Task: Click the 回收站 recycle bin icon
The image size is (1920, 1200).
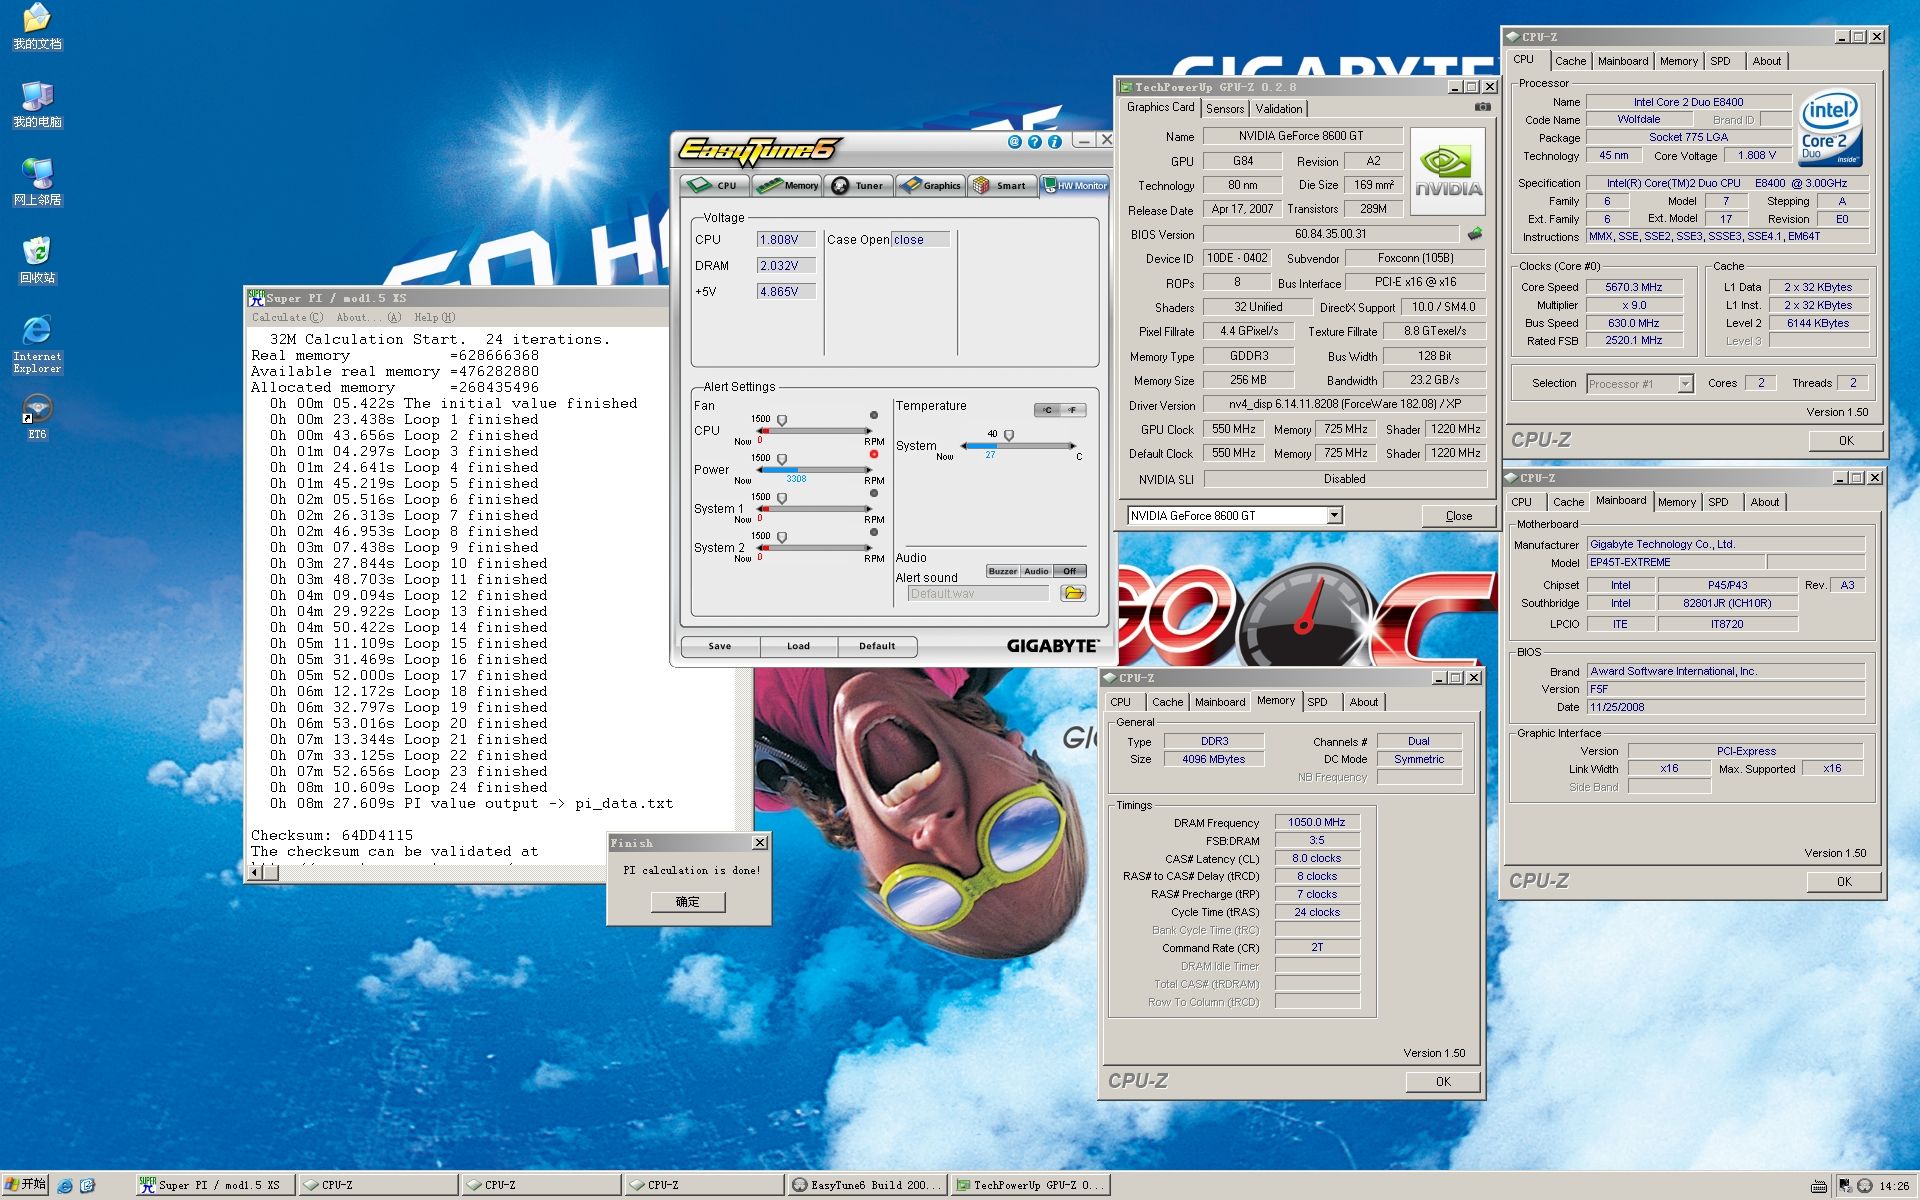Action: click(37, 260)
